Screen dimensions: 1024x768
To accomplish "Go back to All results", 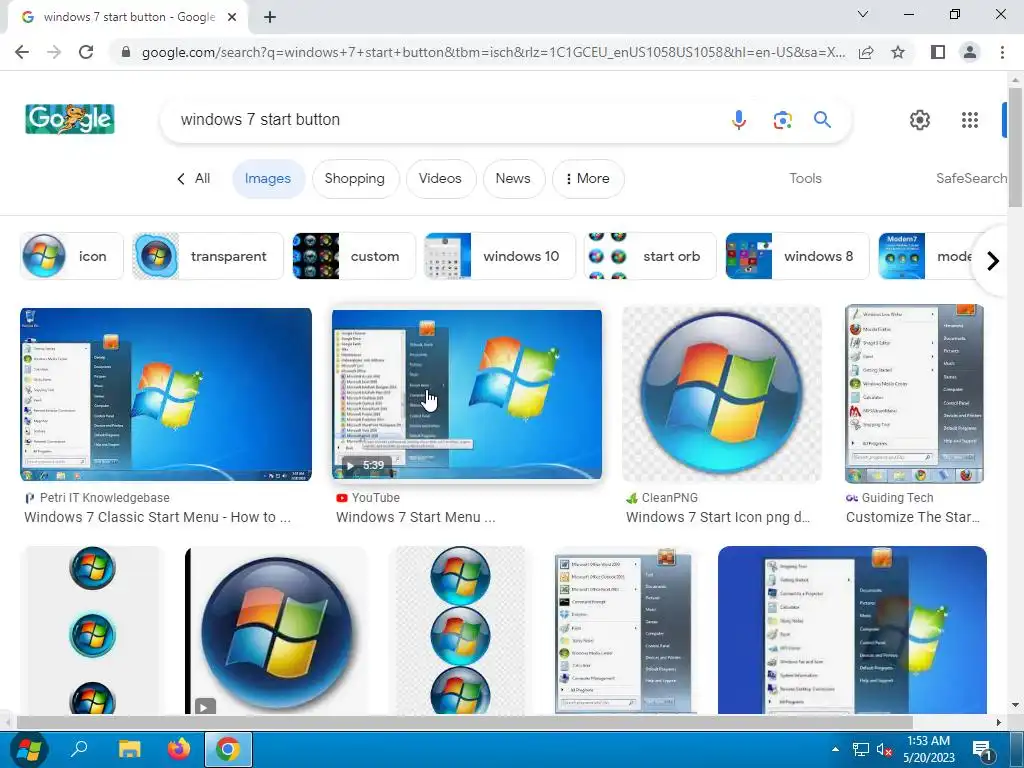I will tap(194, 178).
